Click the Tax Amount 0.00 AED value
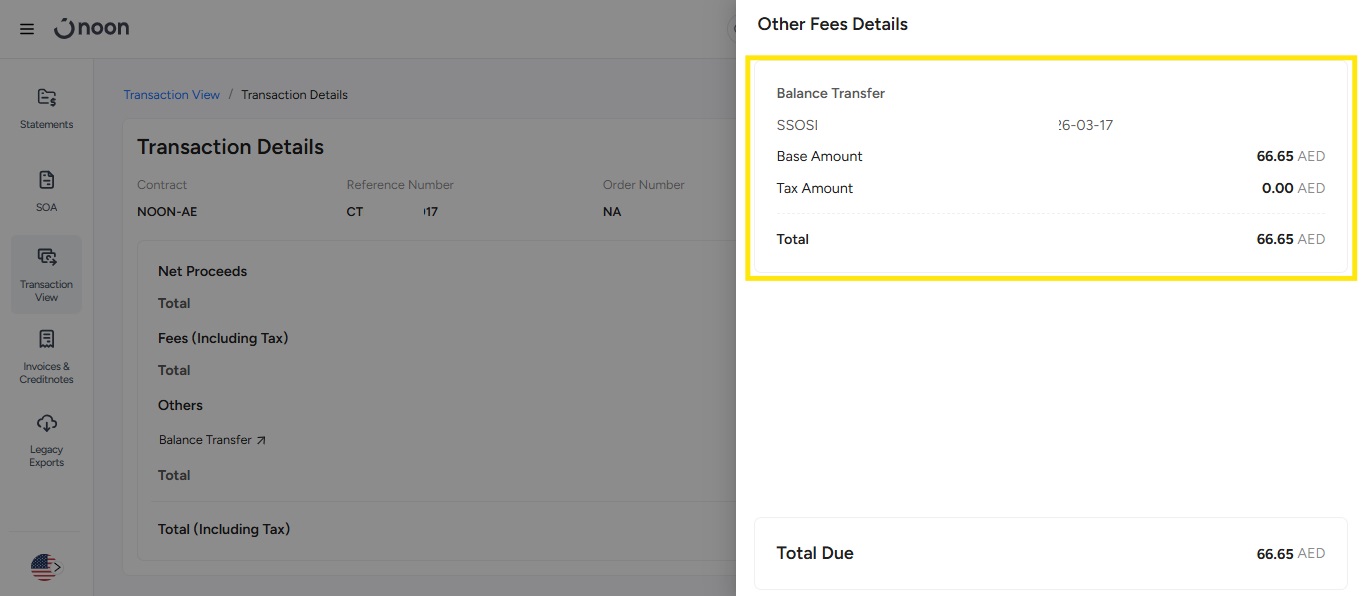The width and height of the screenshot is (1365, 596). click(x=1292, y=188)
